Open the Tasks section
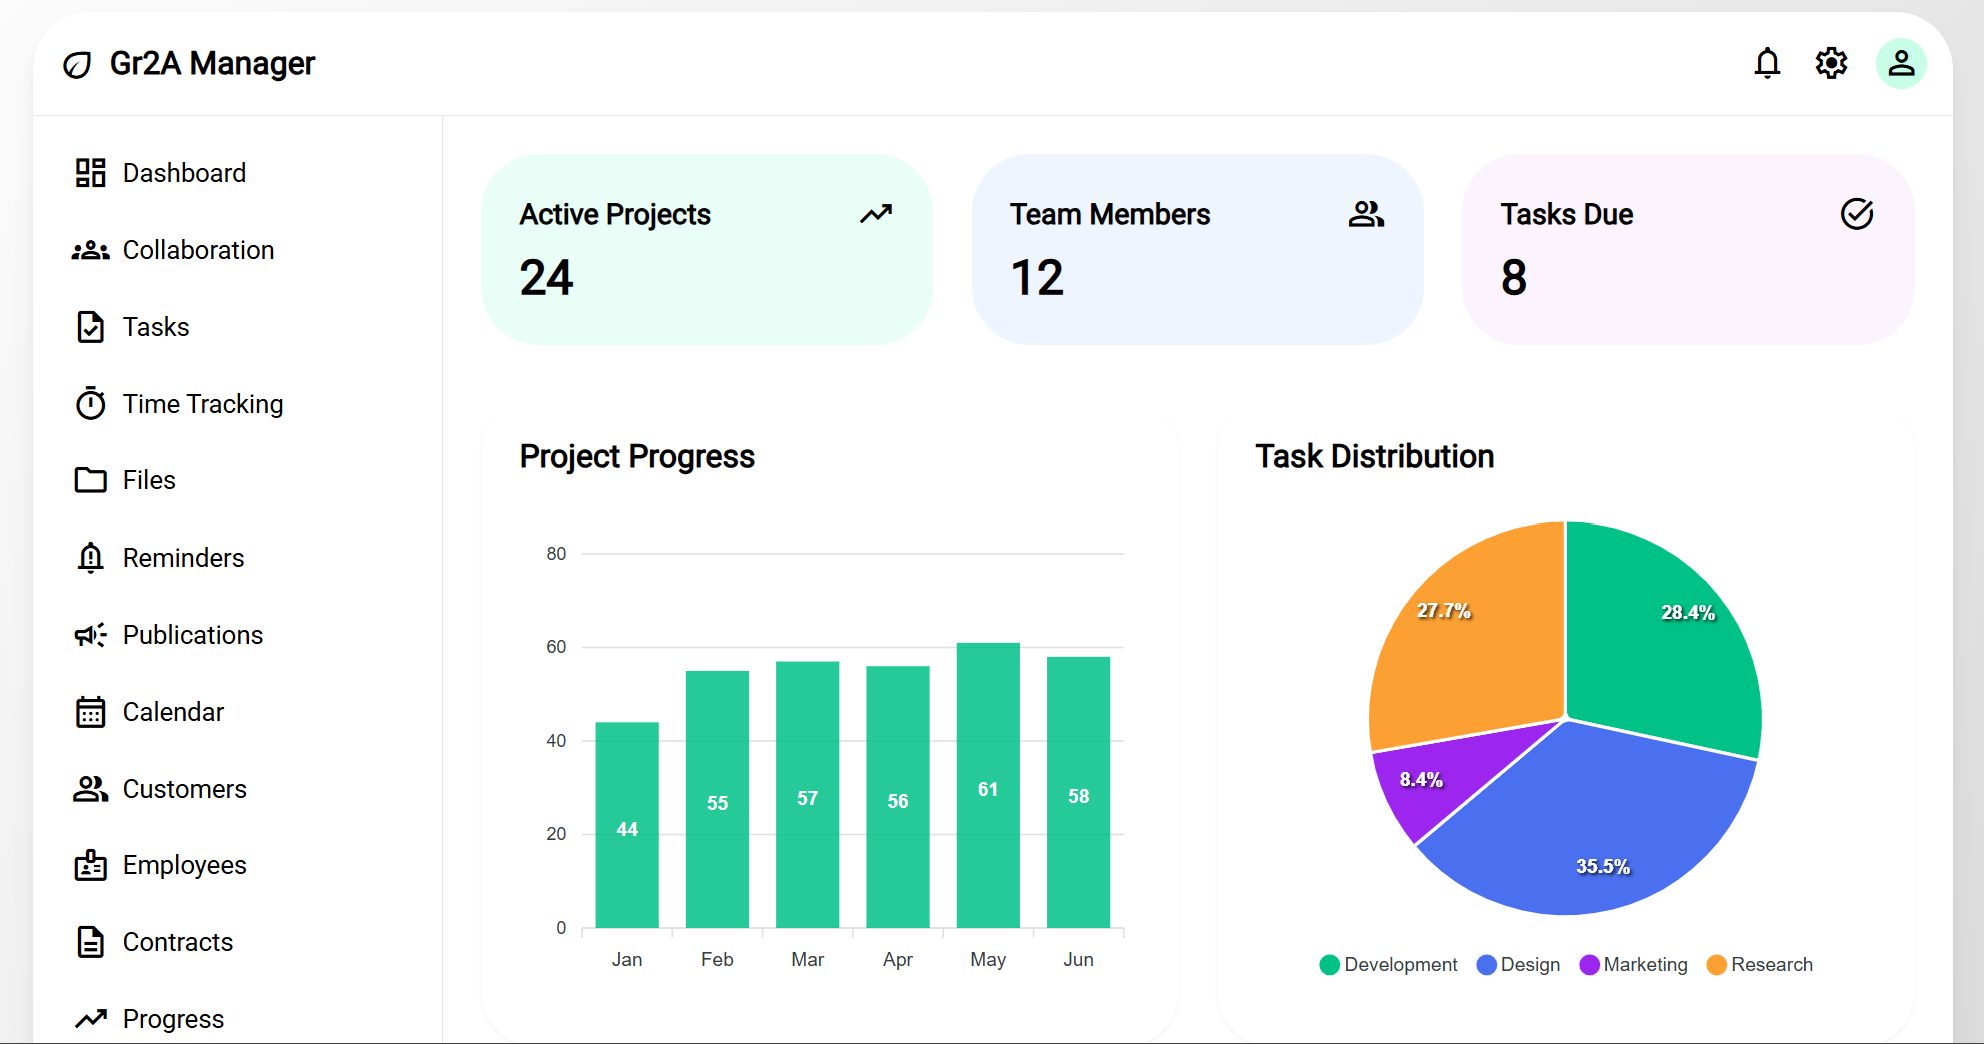The height and width of the screenshot is (1044, 1984). point(156,326)
